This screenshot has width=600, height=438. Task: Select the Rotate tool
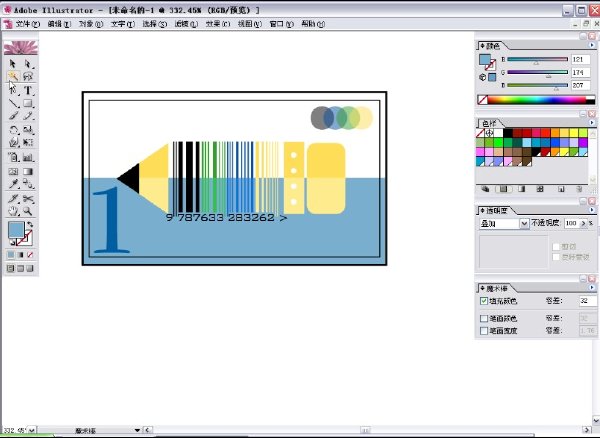click(13, 130)
